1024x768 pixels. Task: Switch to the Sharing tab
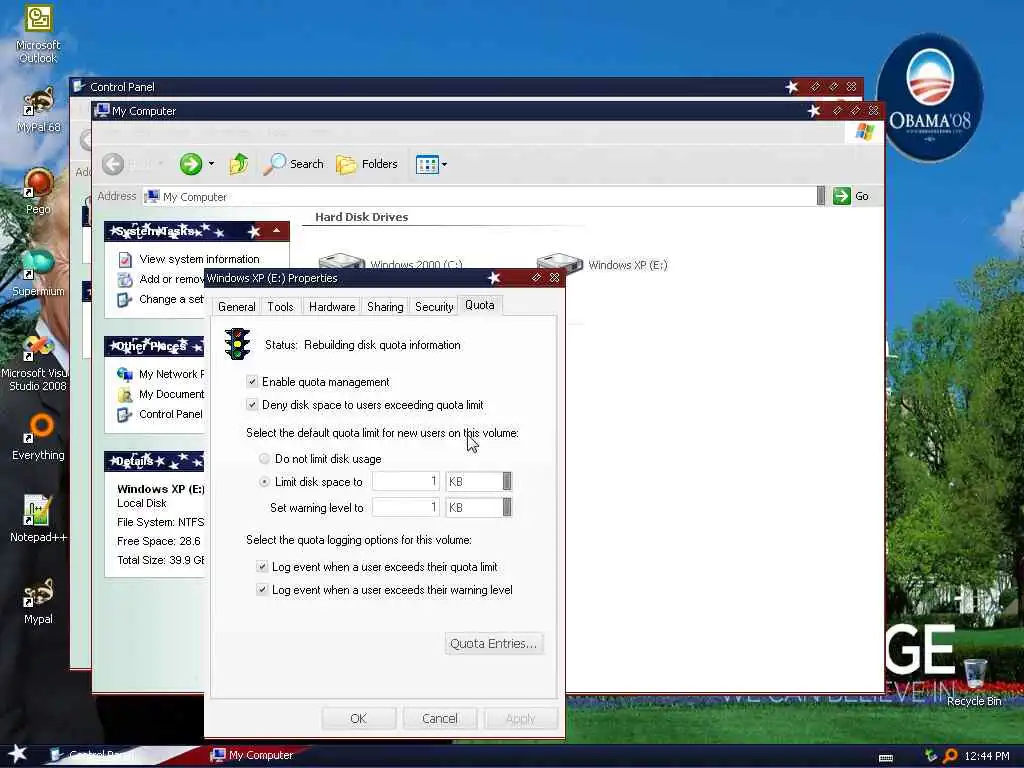(385, 307)
